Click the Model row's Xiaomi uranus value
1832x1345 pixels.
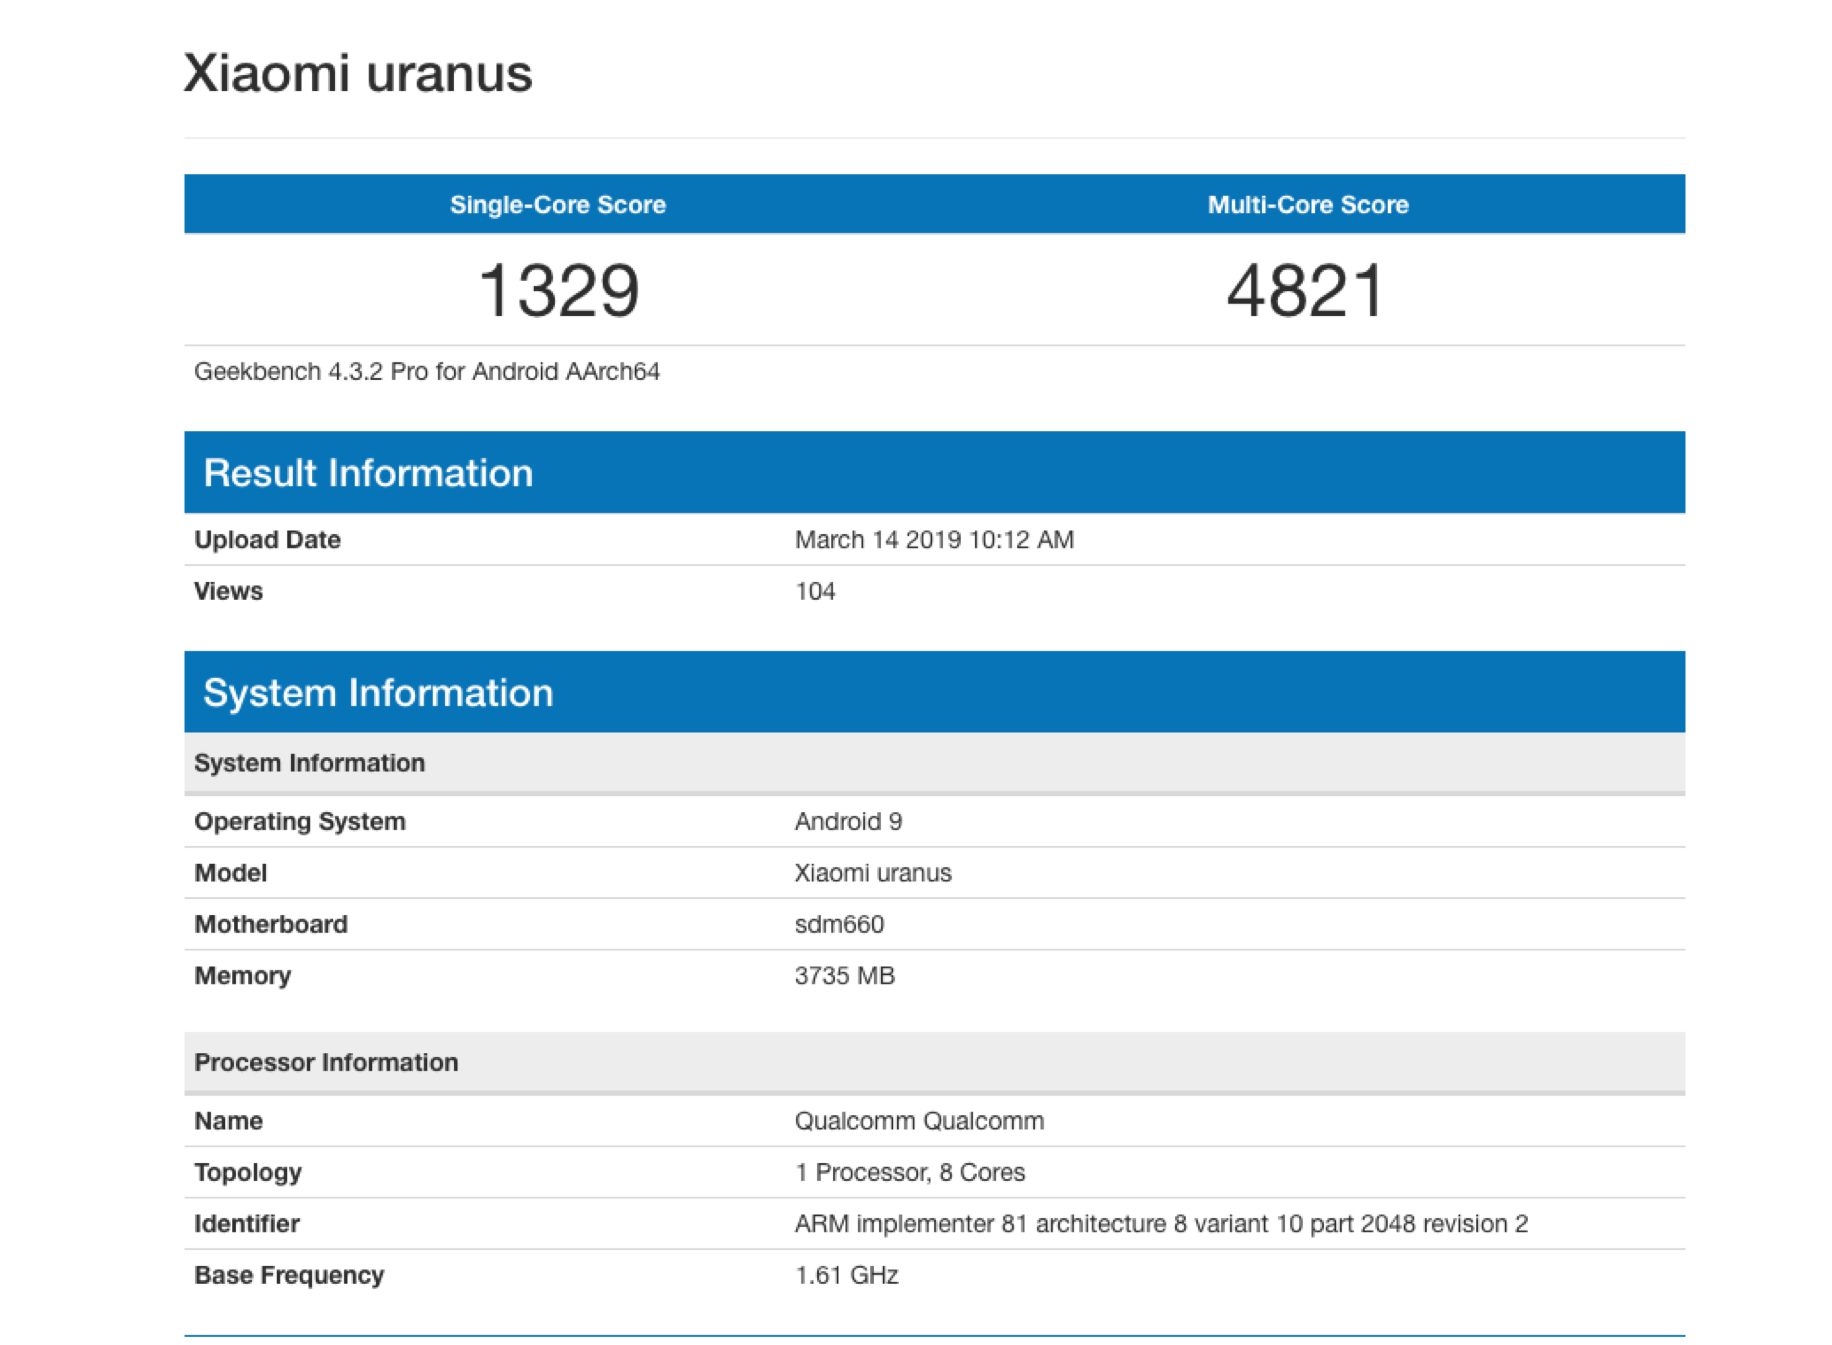(x=872, y=873)
